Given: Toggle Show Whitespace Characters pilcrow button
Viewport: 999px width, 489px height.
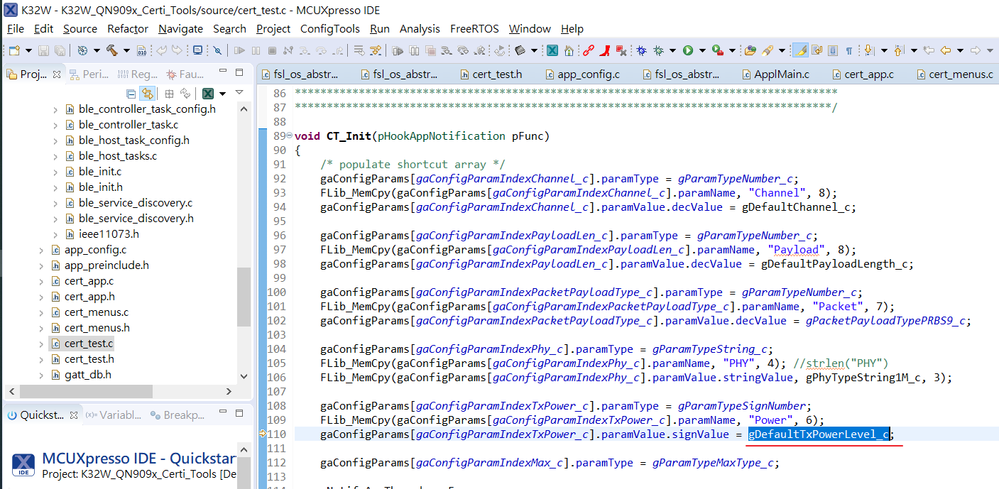Looking at the screenshot, I should pos(849,51).
